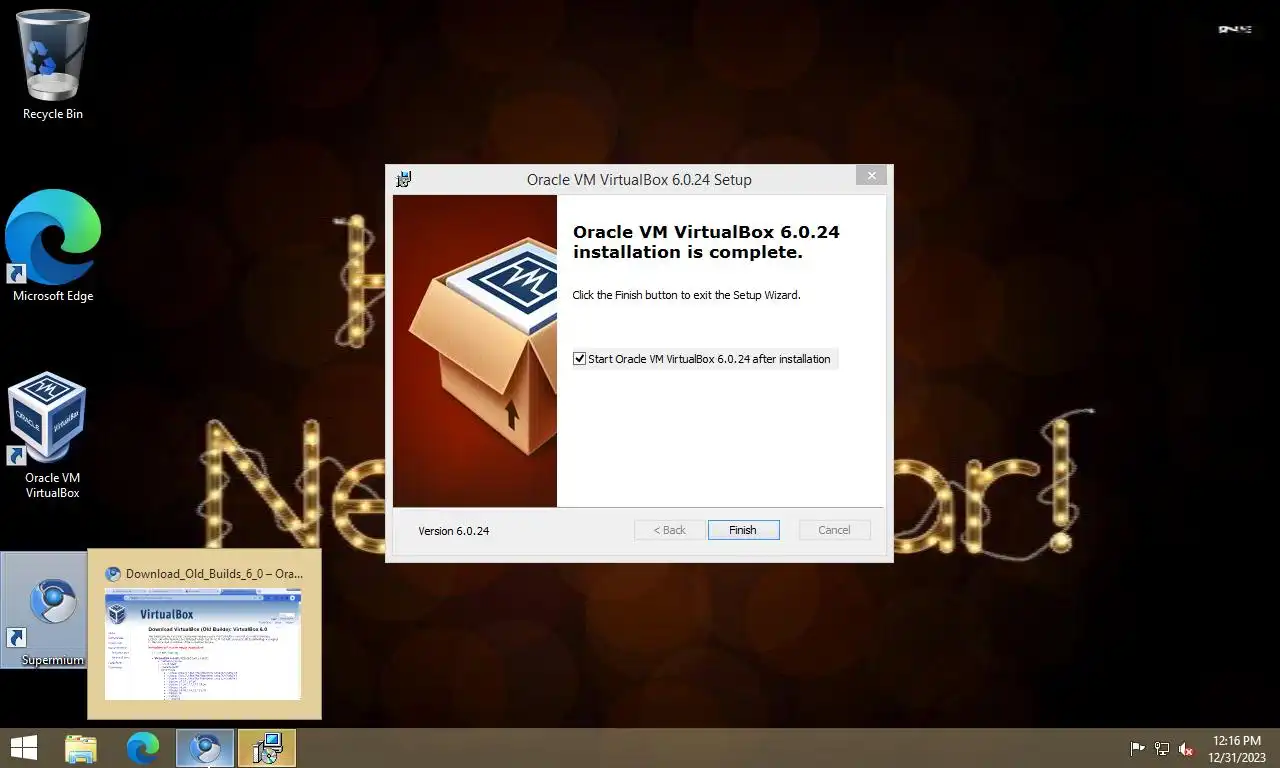Select the Oracle VM VirtualBox desktop shortcut
1280x768 pixels.
pos(52,436)
